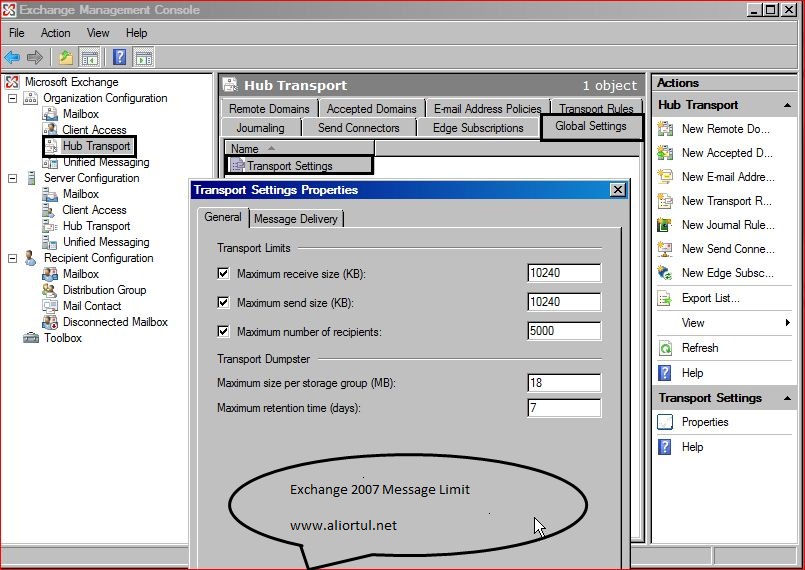This screenshot has width=805, height=570.
Task: Click the New Remote Domain action icon
Action: tap(665, 128)
